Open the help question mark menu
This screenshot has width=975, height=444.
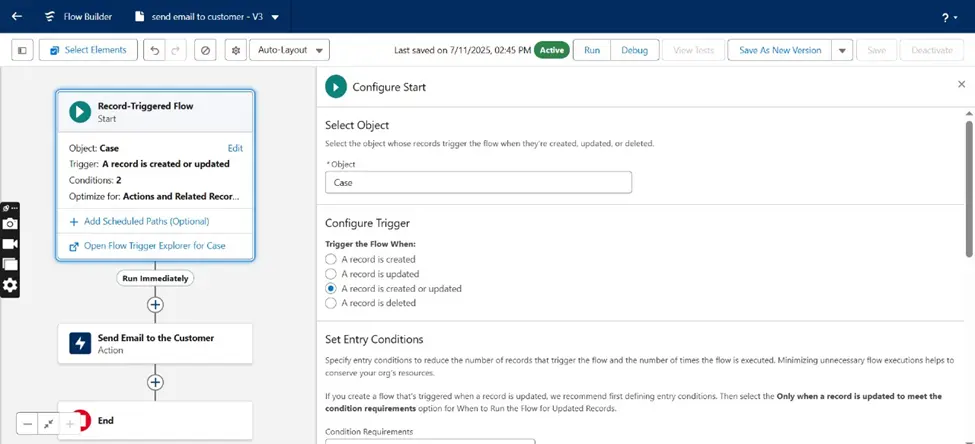point(949,17)
